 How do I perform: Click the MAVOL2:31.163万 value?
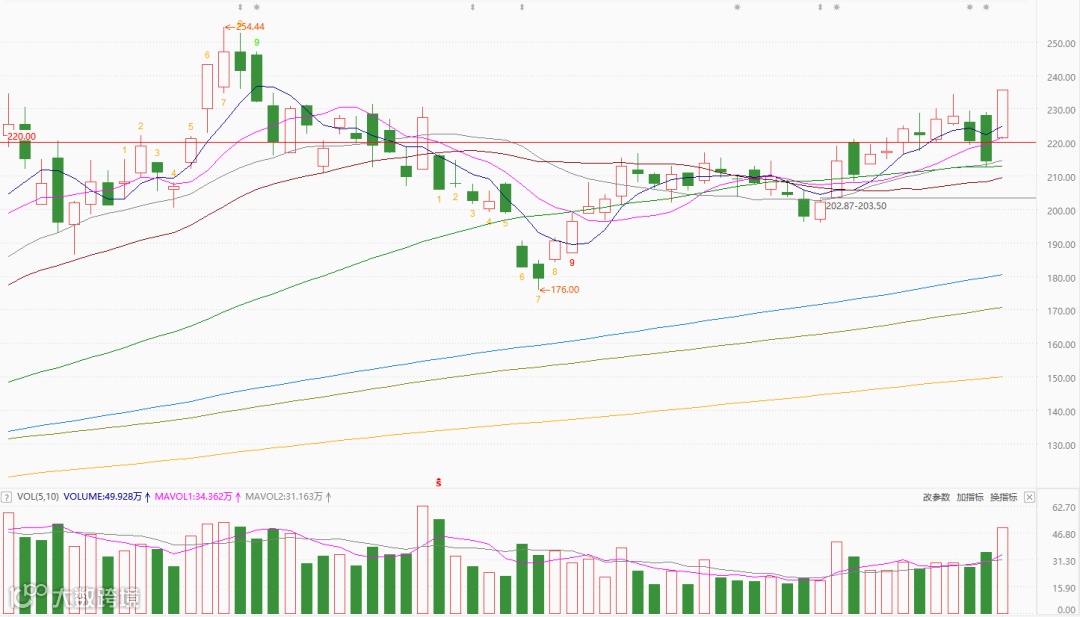tap(284, 496)
